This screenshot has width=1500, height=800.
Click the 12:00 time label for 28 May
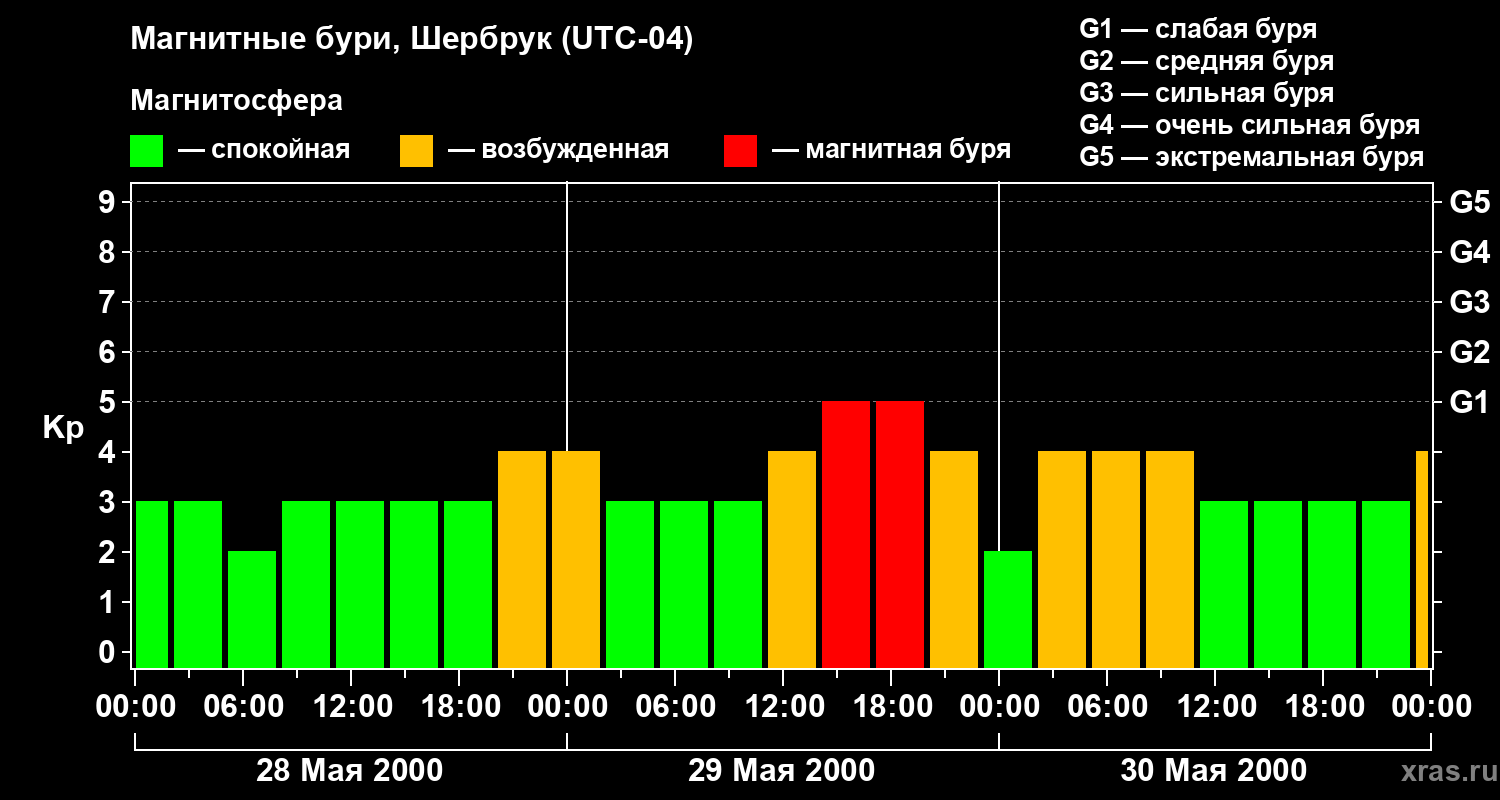351,707
